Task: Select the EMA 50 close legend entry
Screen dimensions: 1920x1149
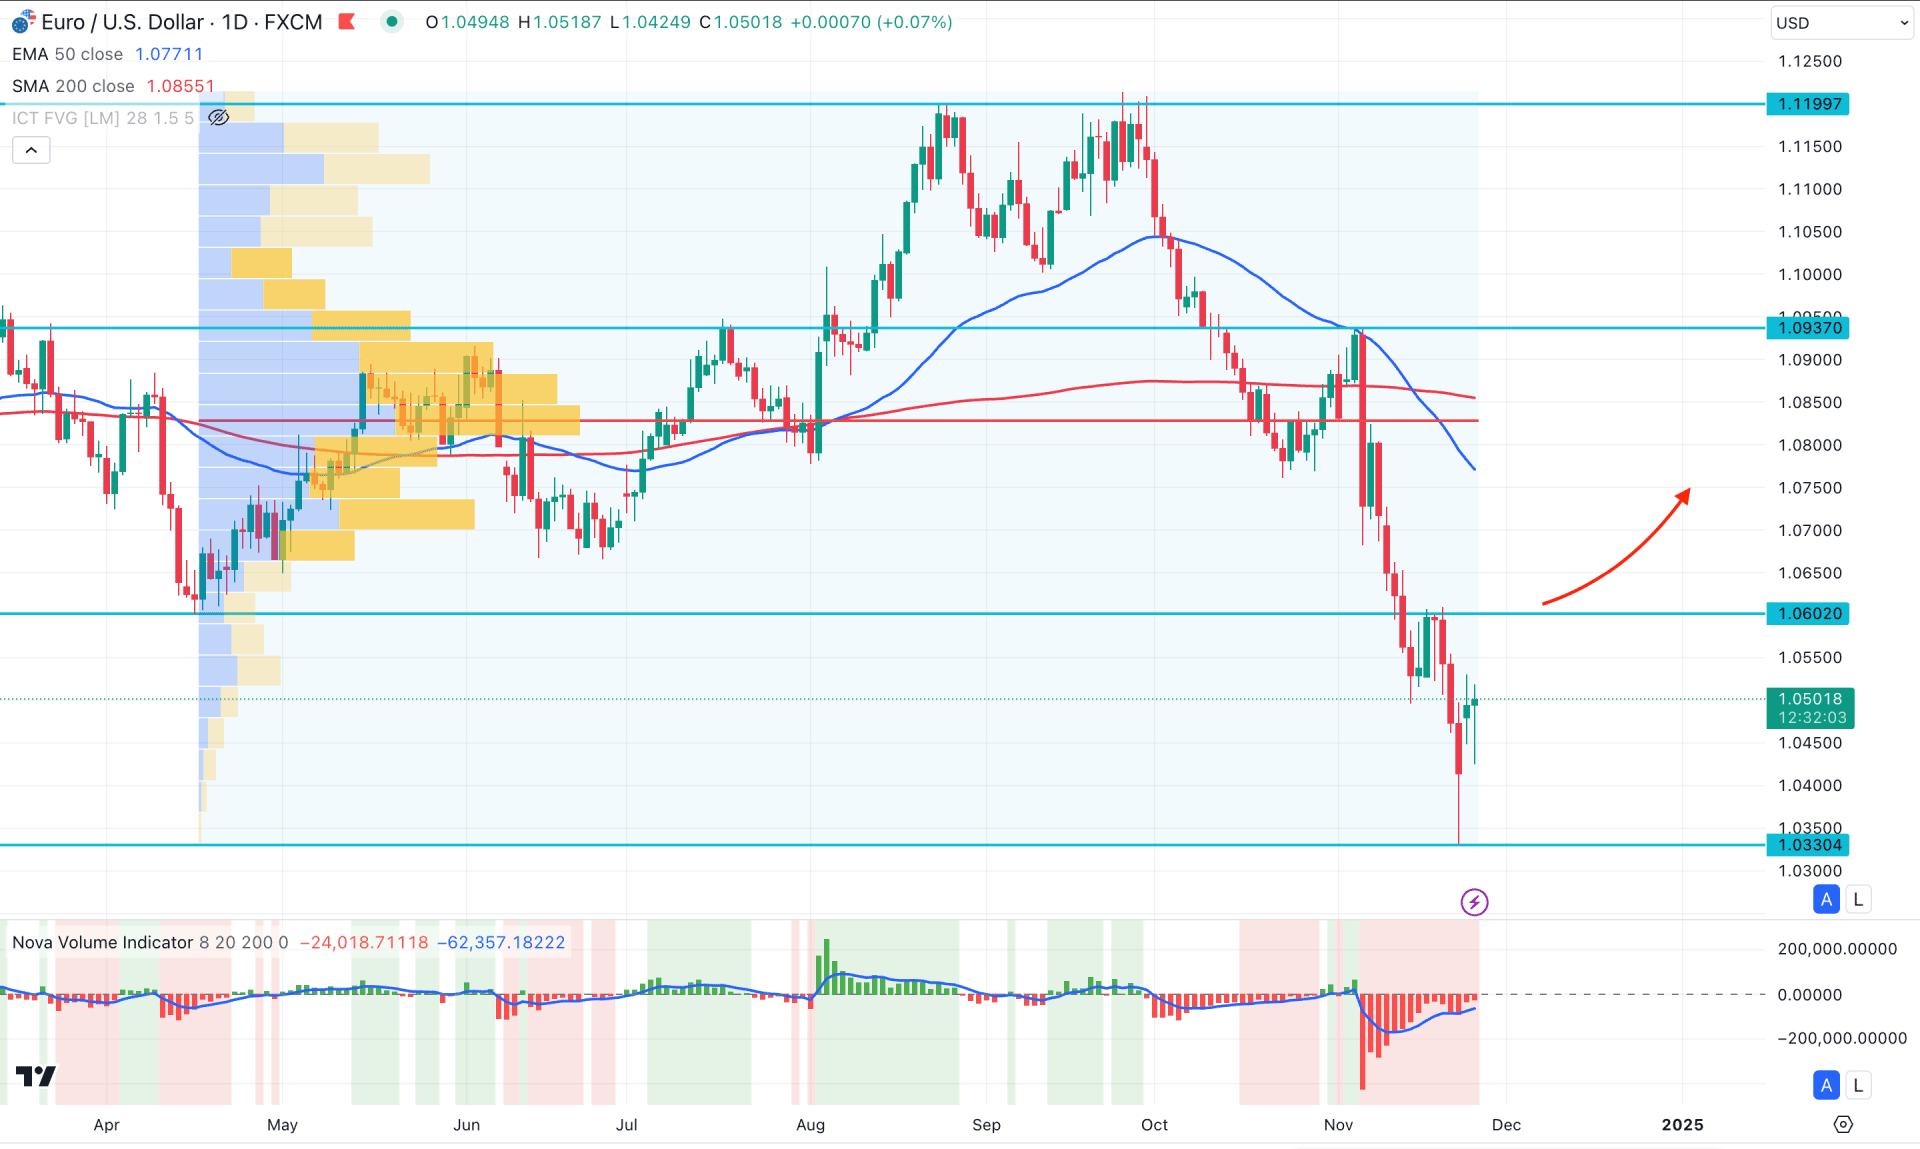Action: (x=67, y=54)
